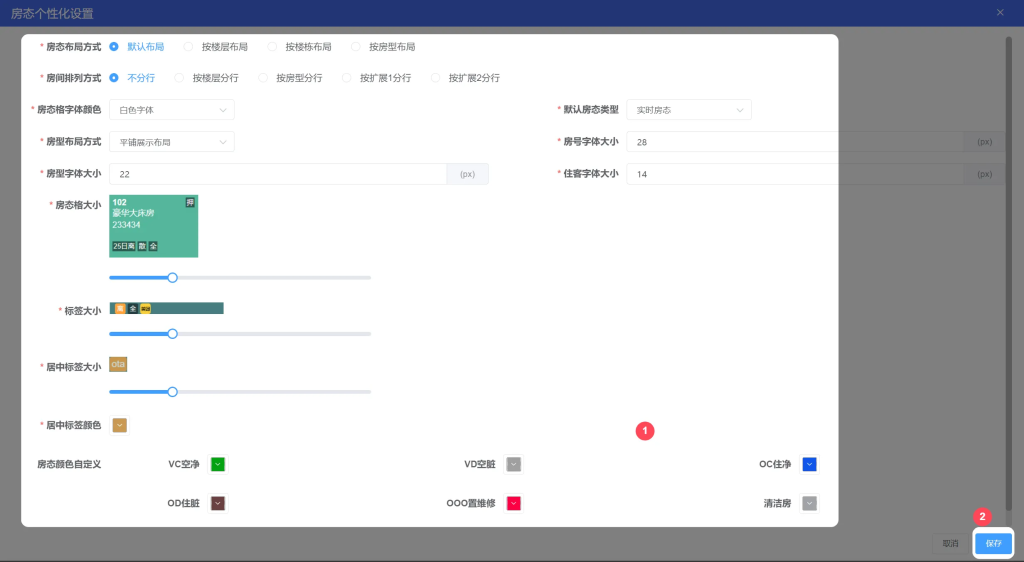The width and height of the screenshot is (1024, 562).
Task: Click the 标签大小 slider handle
Action: pos(172,334)
